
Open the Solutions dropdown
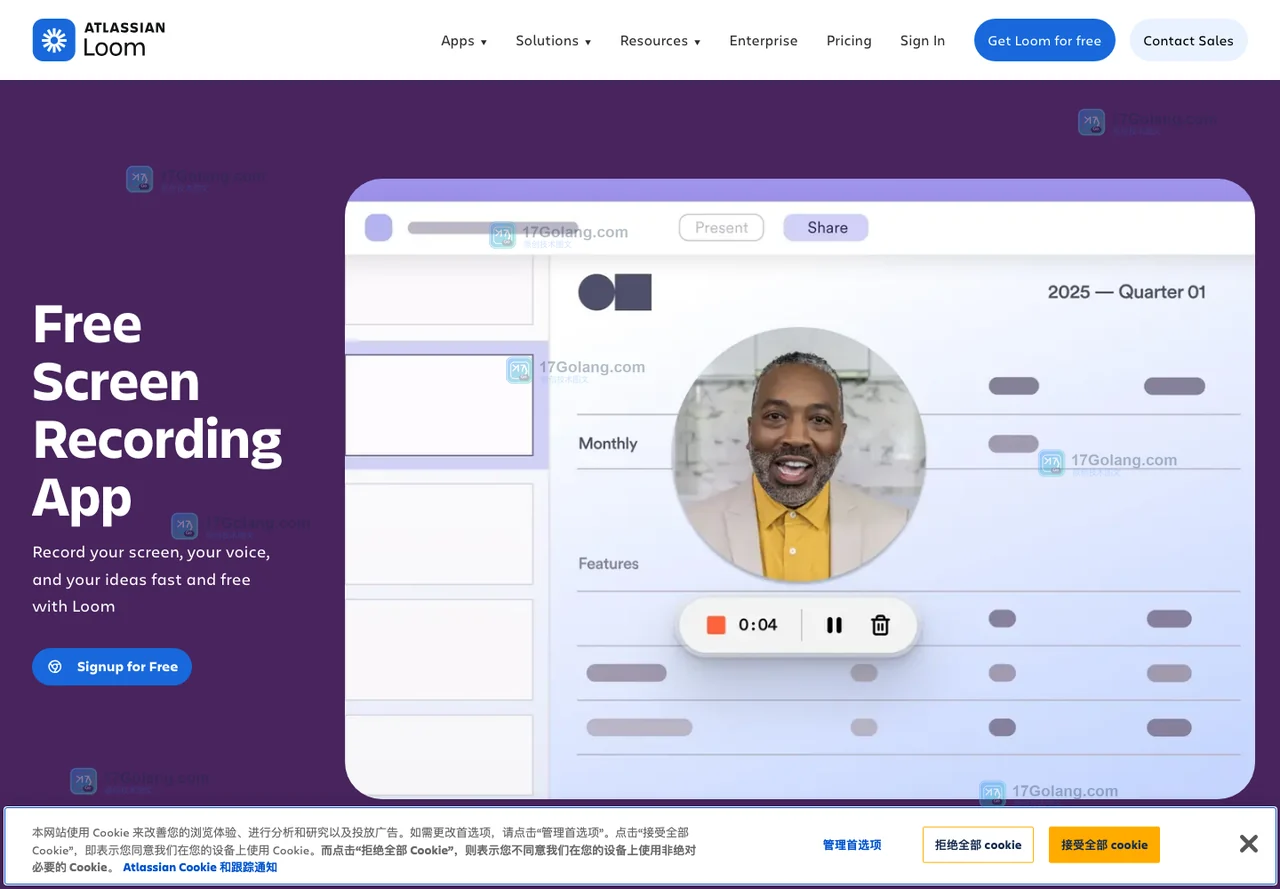(x=553, y=41)
